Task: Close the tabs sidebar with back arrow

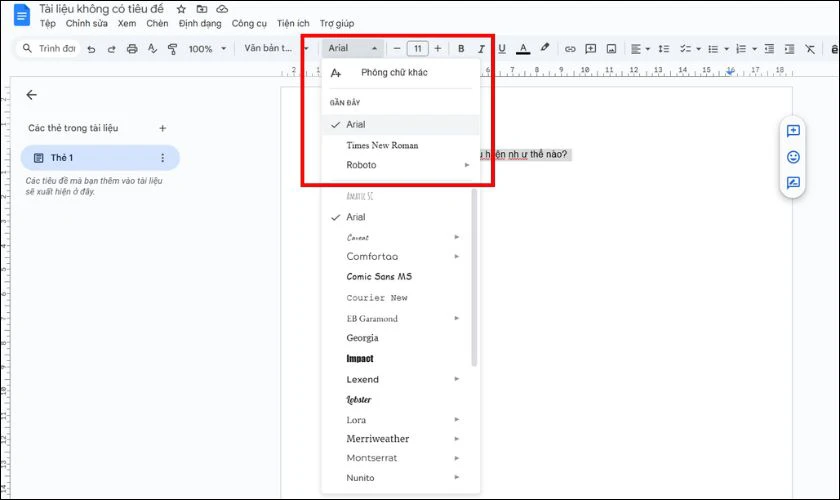Action: tap(32, 95)
